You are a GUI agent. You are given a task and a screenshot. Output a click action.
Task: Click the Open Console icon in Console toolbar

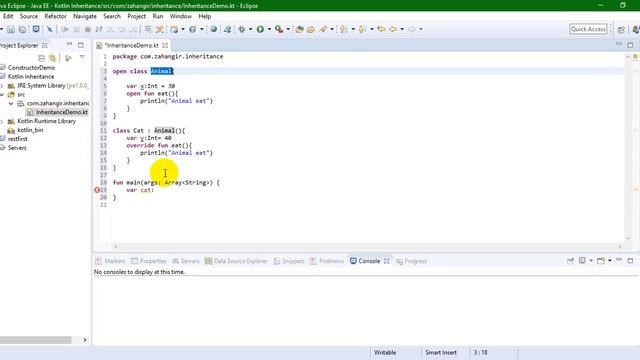pos(601,260)
